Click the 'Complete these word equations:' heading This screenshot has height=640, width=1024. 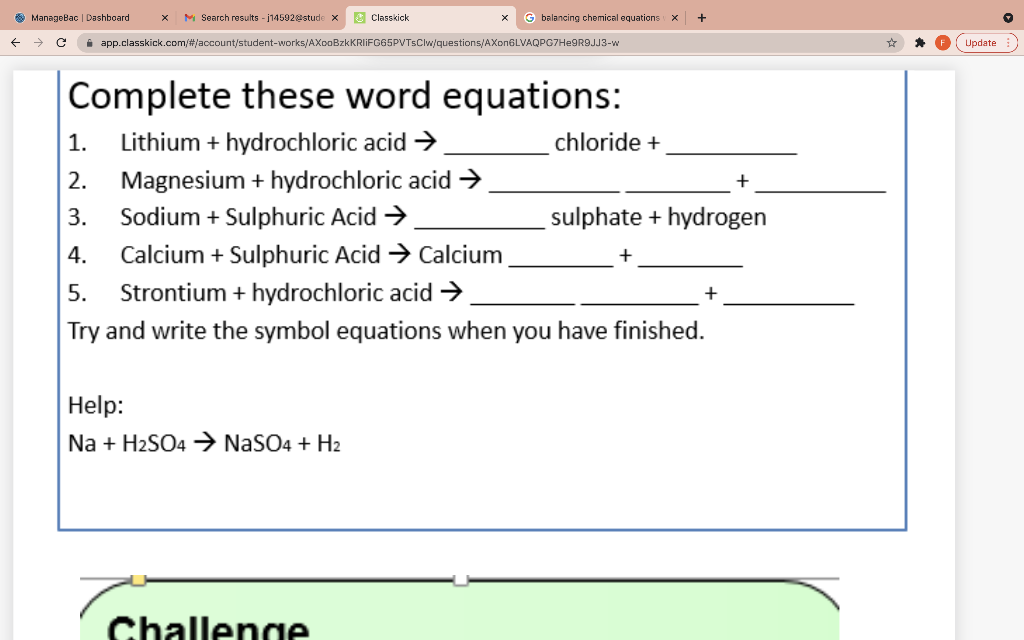click(344, 96)
